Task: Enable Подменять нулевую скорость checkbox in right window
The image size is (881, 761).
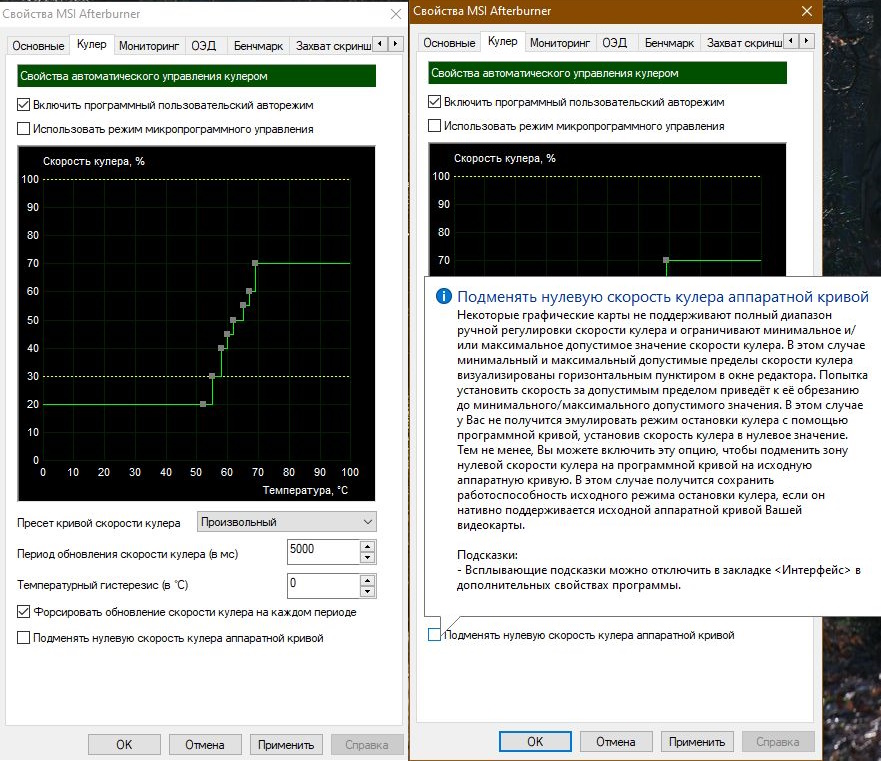Action: click(434, 635)
